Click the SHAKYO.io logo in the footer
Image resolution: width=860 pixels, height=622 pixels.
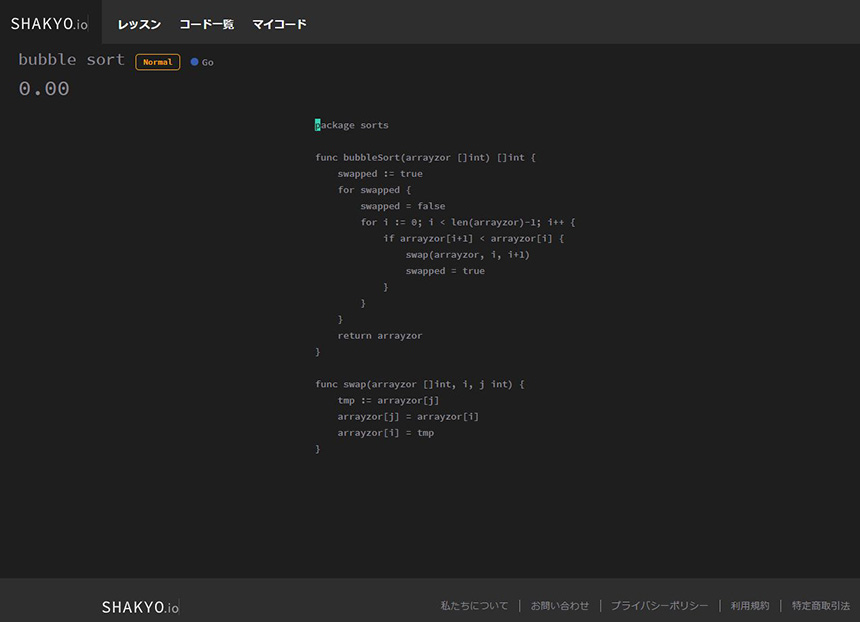[x=140, y=607]
